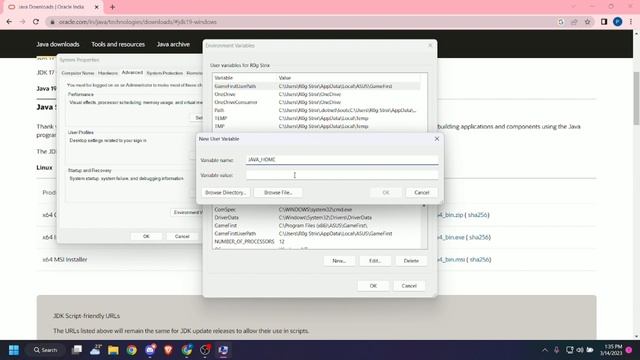Click OK in Environment Variables window
Screen dimensions: 640x360
point(373,286)
